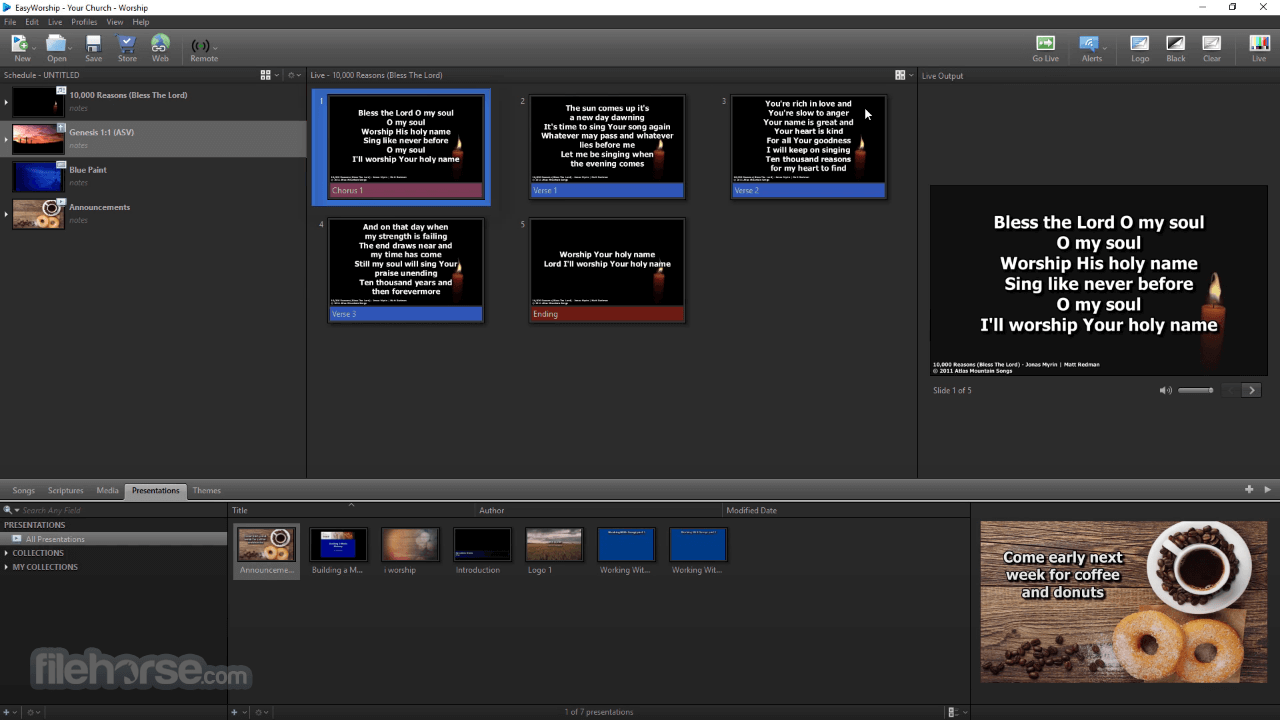1280x720 pixels.
Task: Open the Store shopping cart icon
Action: (x=127, y=44)
